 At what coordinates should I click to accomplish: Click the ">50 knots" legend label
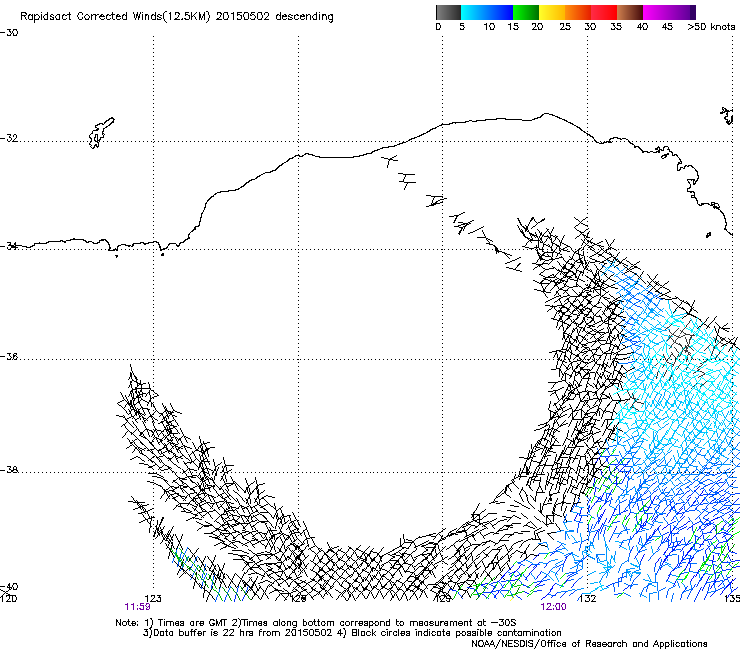(x=711, y=27)
